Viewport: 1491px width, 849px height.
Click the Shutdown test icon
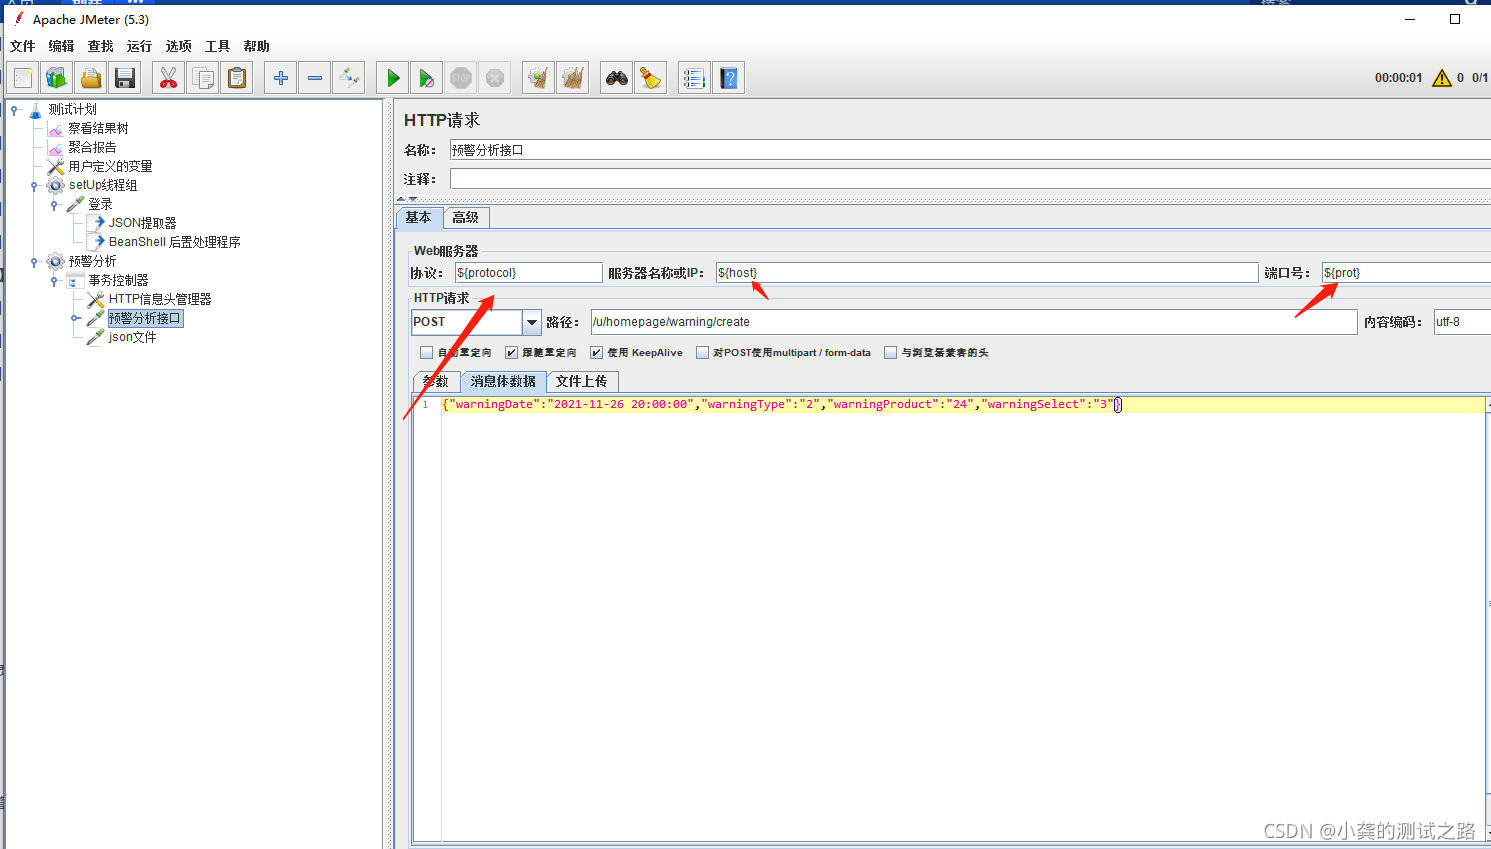495,78
